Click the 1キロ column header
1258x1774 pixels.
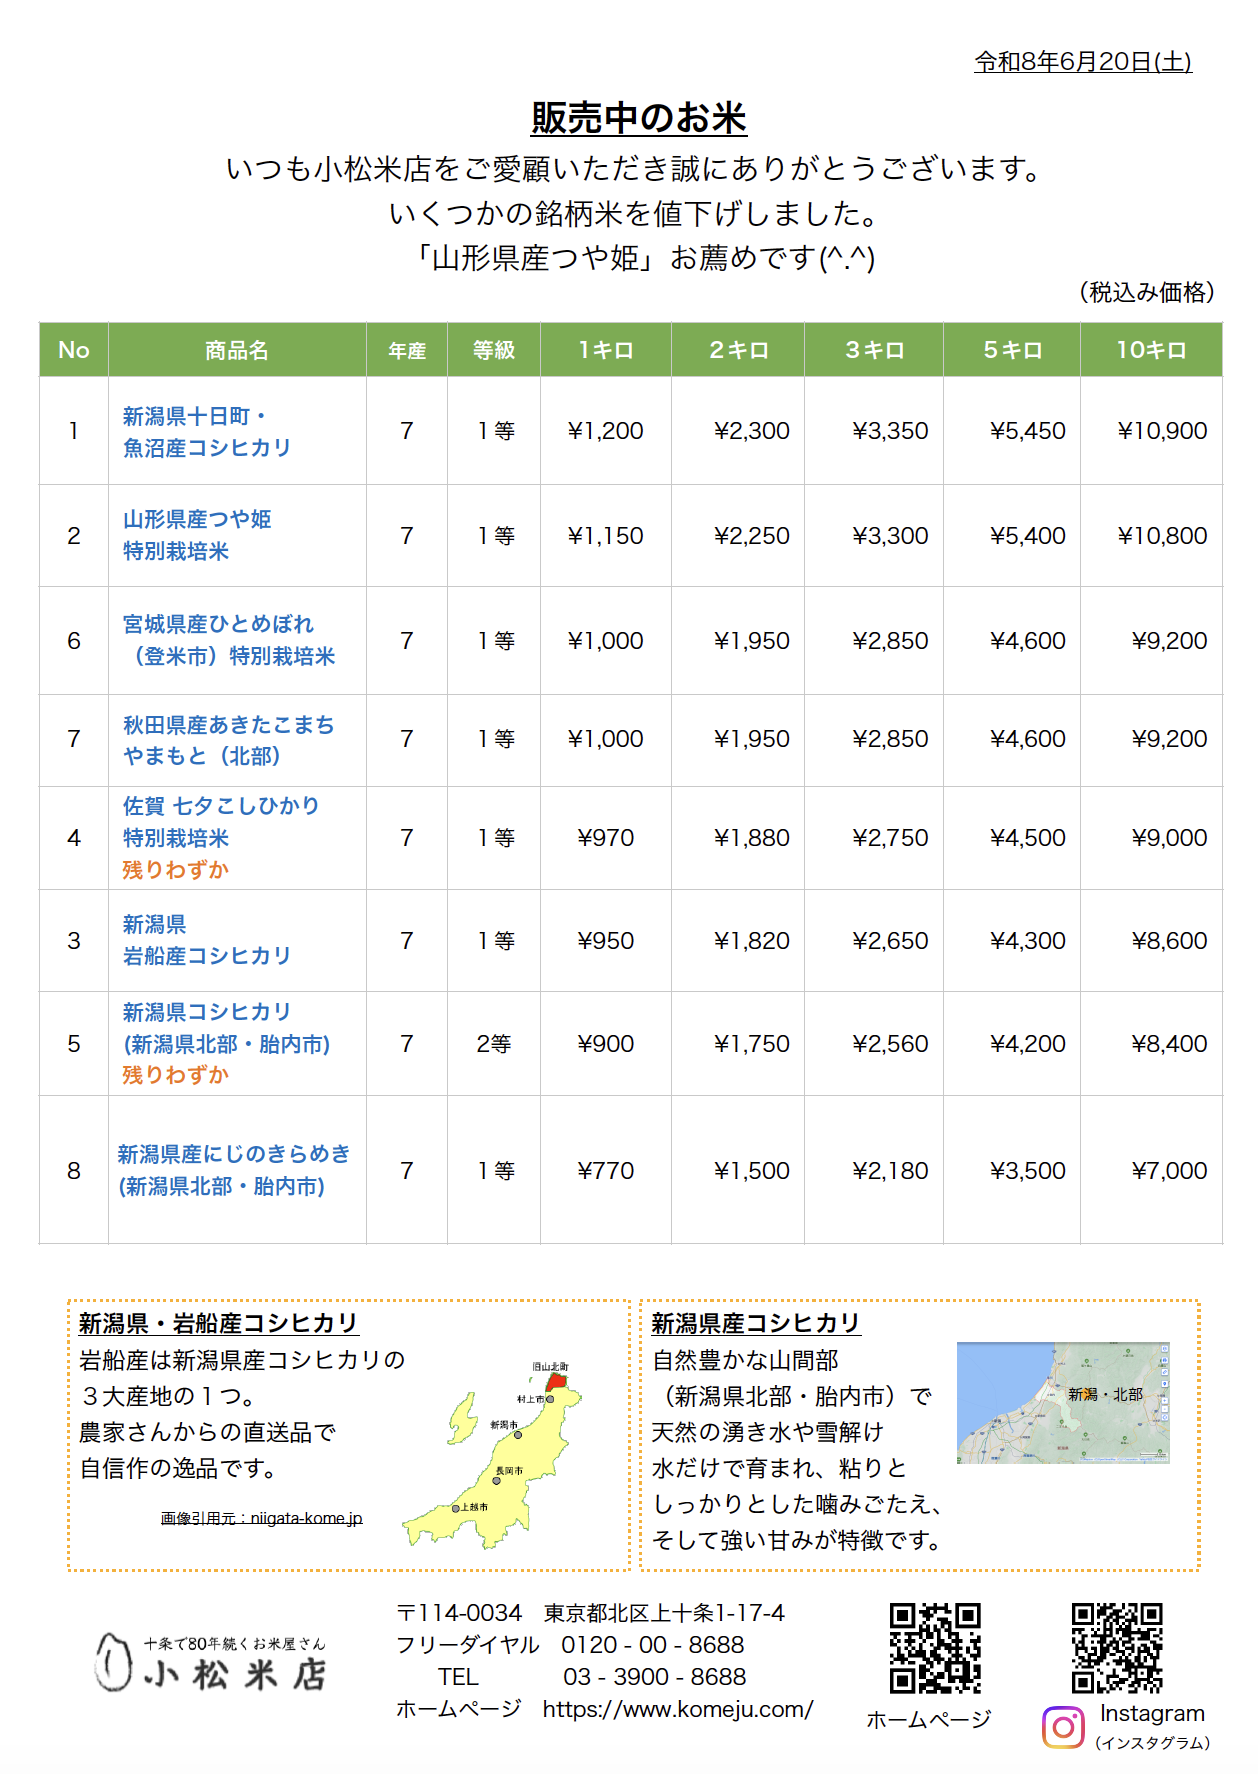coord(606,350)
